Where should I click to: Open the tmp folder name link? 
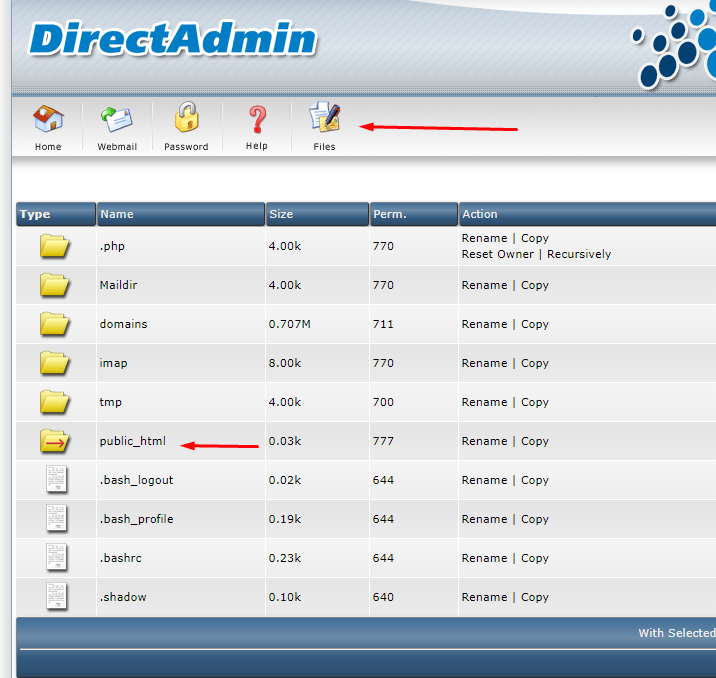click(111, 402)
